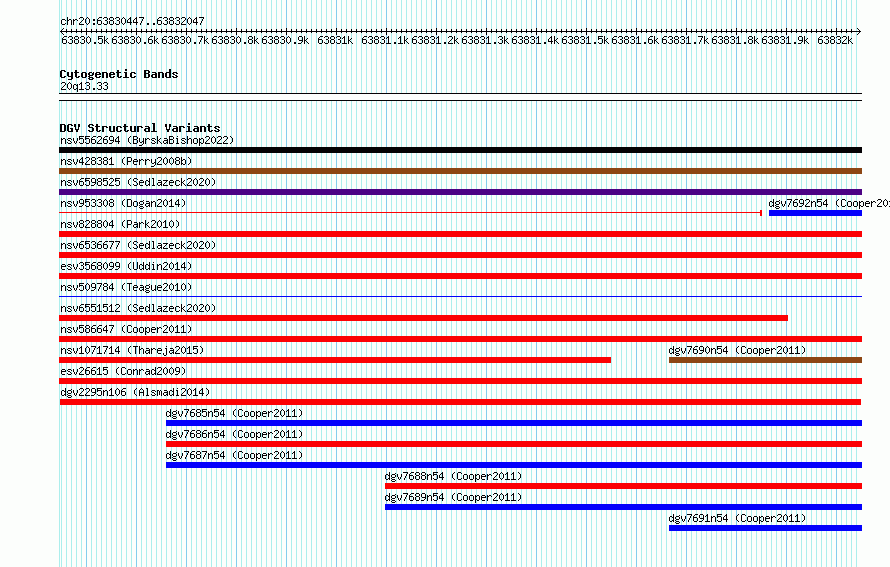Image resolution: width=890 pixels, height=567 pixels.
Task: Select the brown dgv7690n54 variant bar
Action: pyautogui.click(x=765, y=360)
